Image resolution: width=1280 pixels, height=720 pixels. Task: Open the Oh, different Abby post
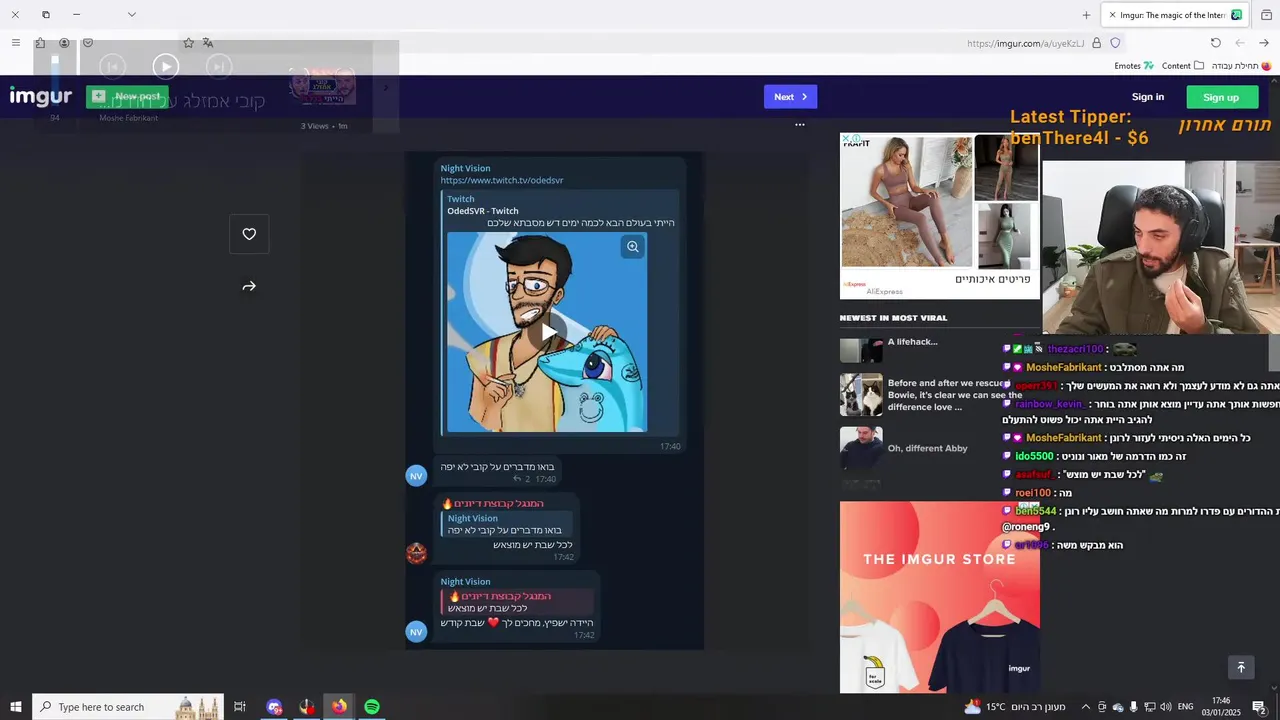pos(927,448)
